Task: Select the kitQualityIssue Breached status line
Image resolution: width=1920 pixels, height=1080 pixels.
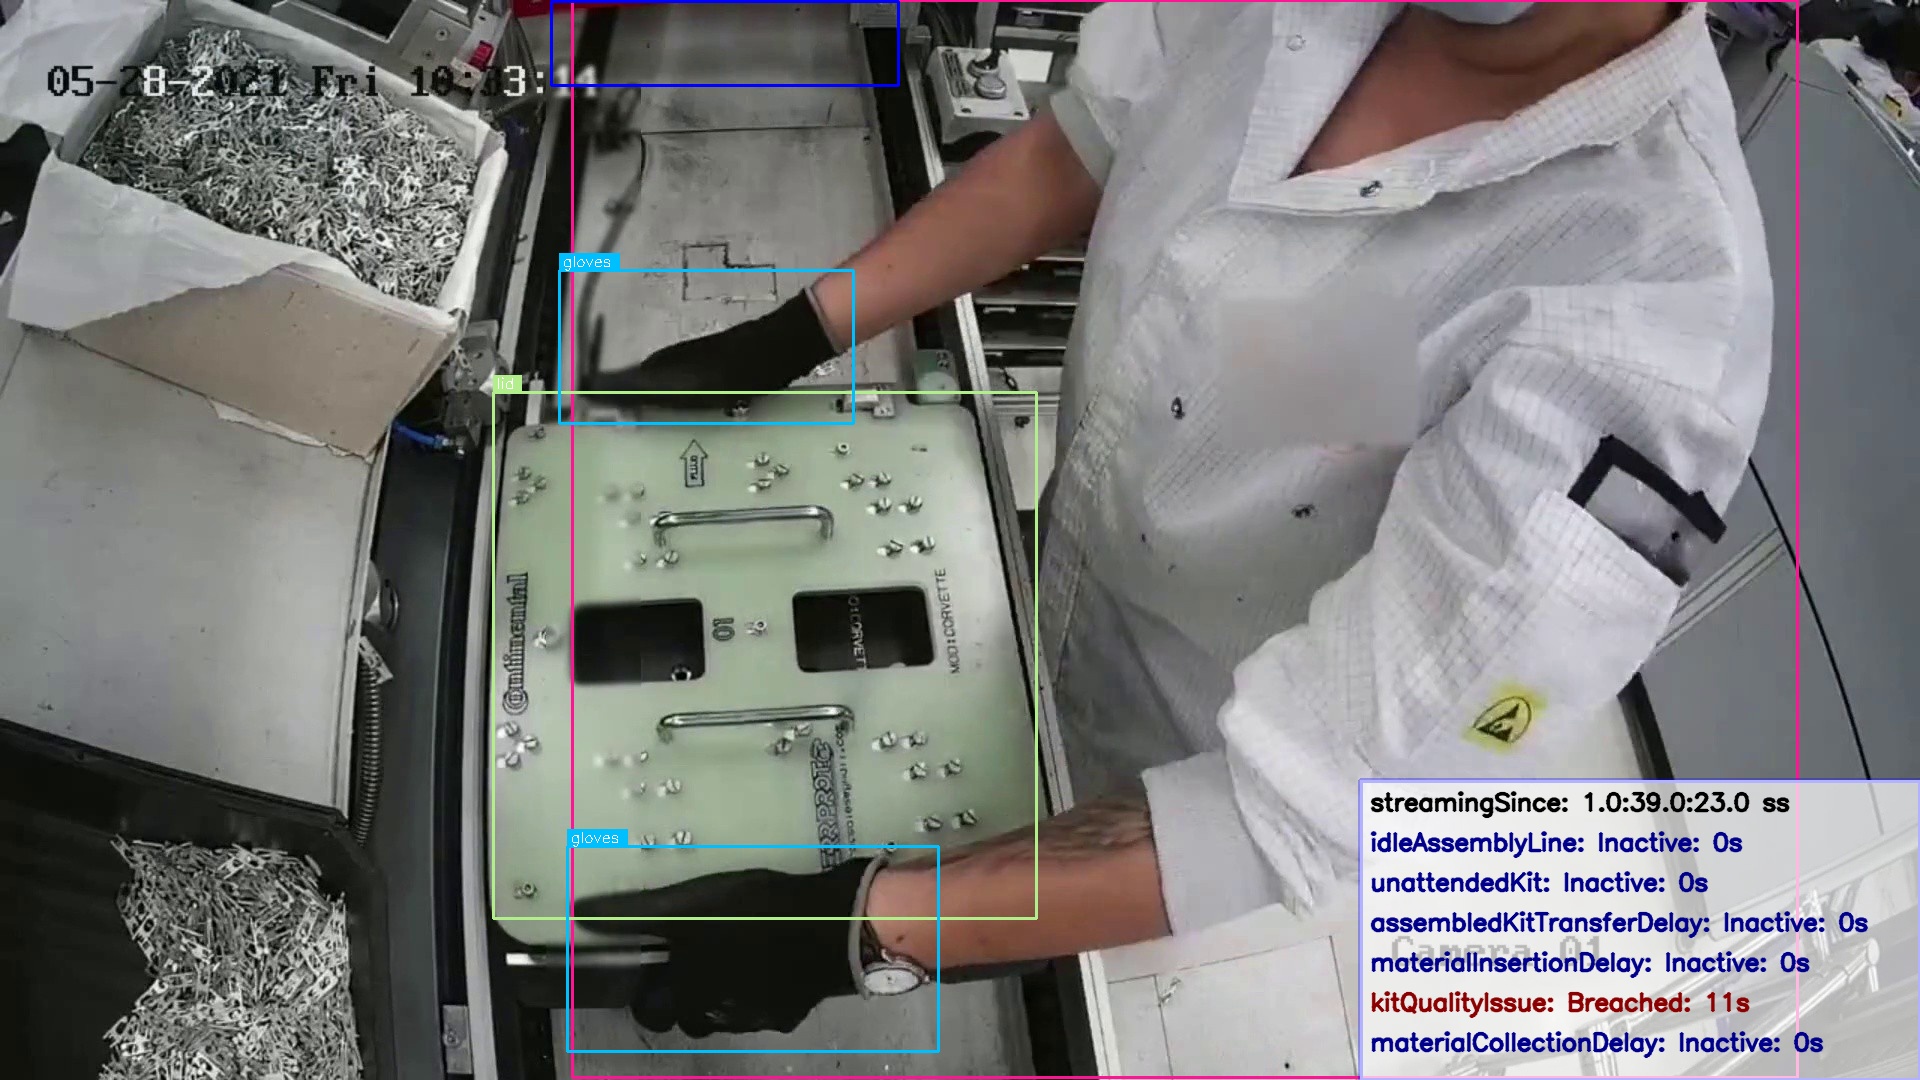Action: pos(1559,1003)
